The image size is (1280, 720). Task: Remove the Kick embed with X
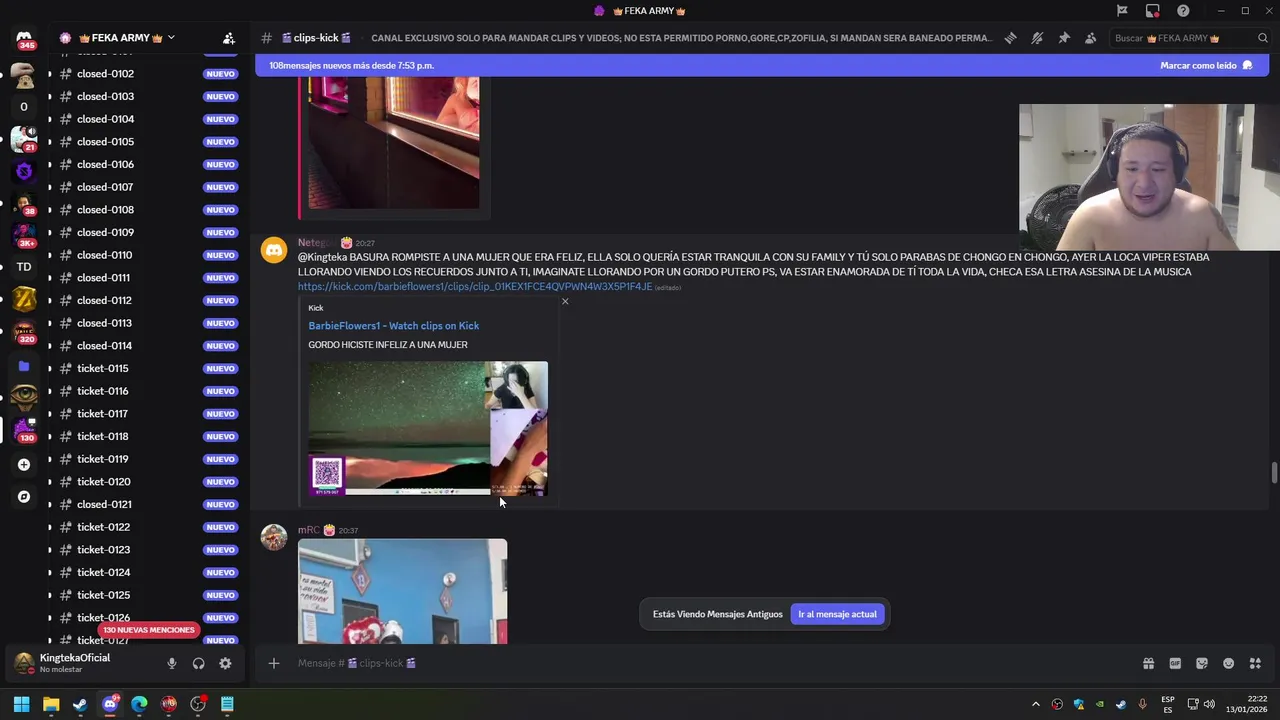click(x=565, y=301)
